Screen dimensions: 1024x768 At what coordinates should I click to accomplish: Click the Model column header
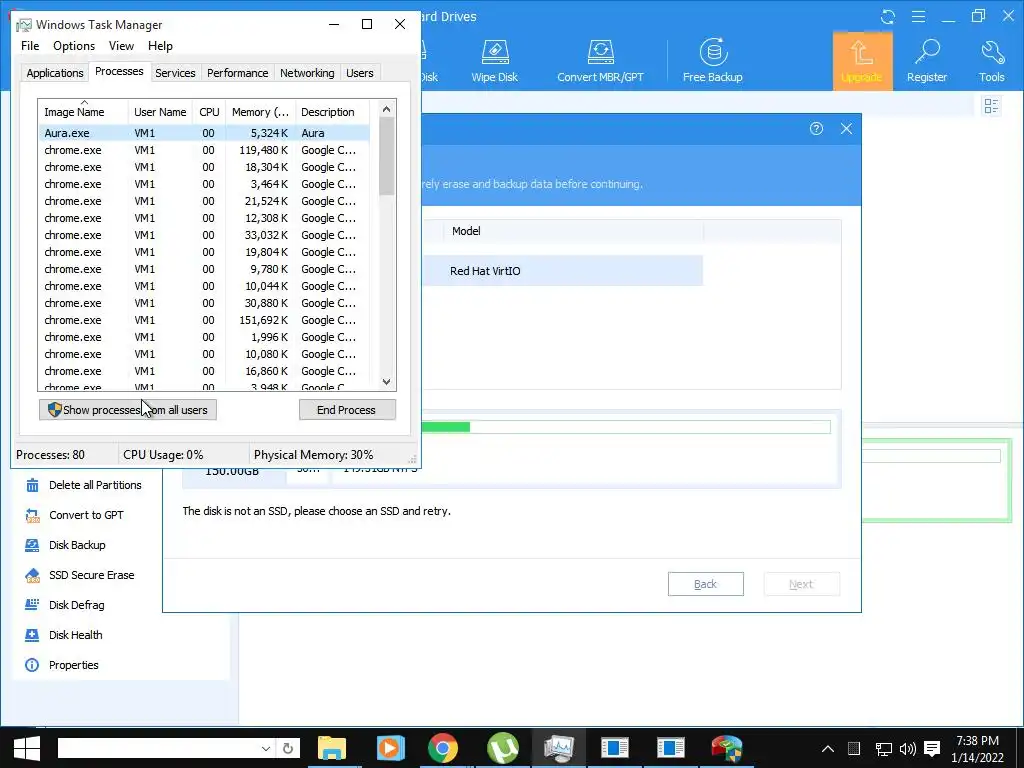(573, 231)
